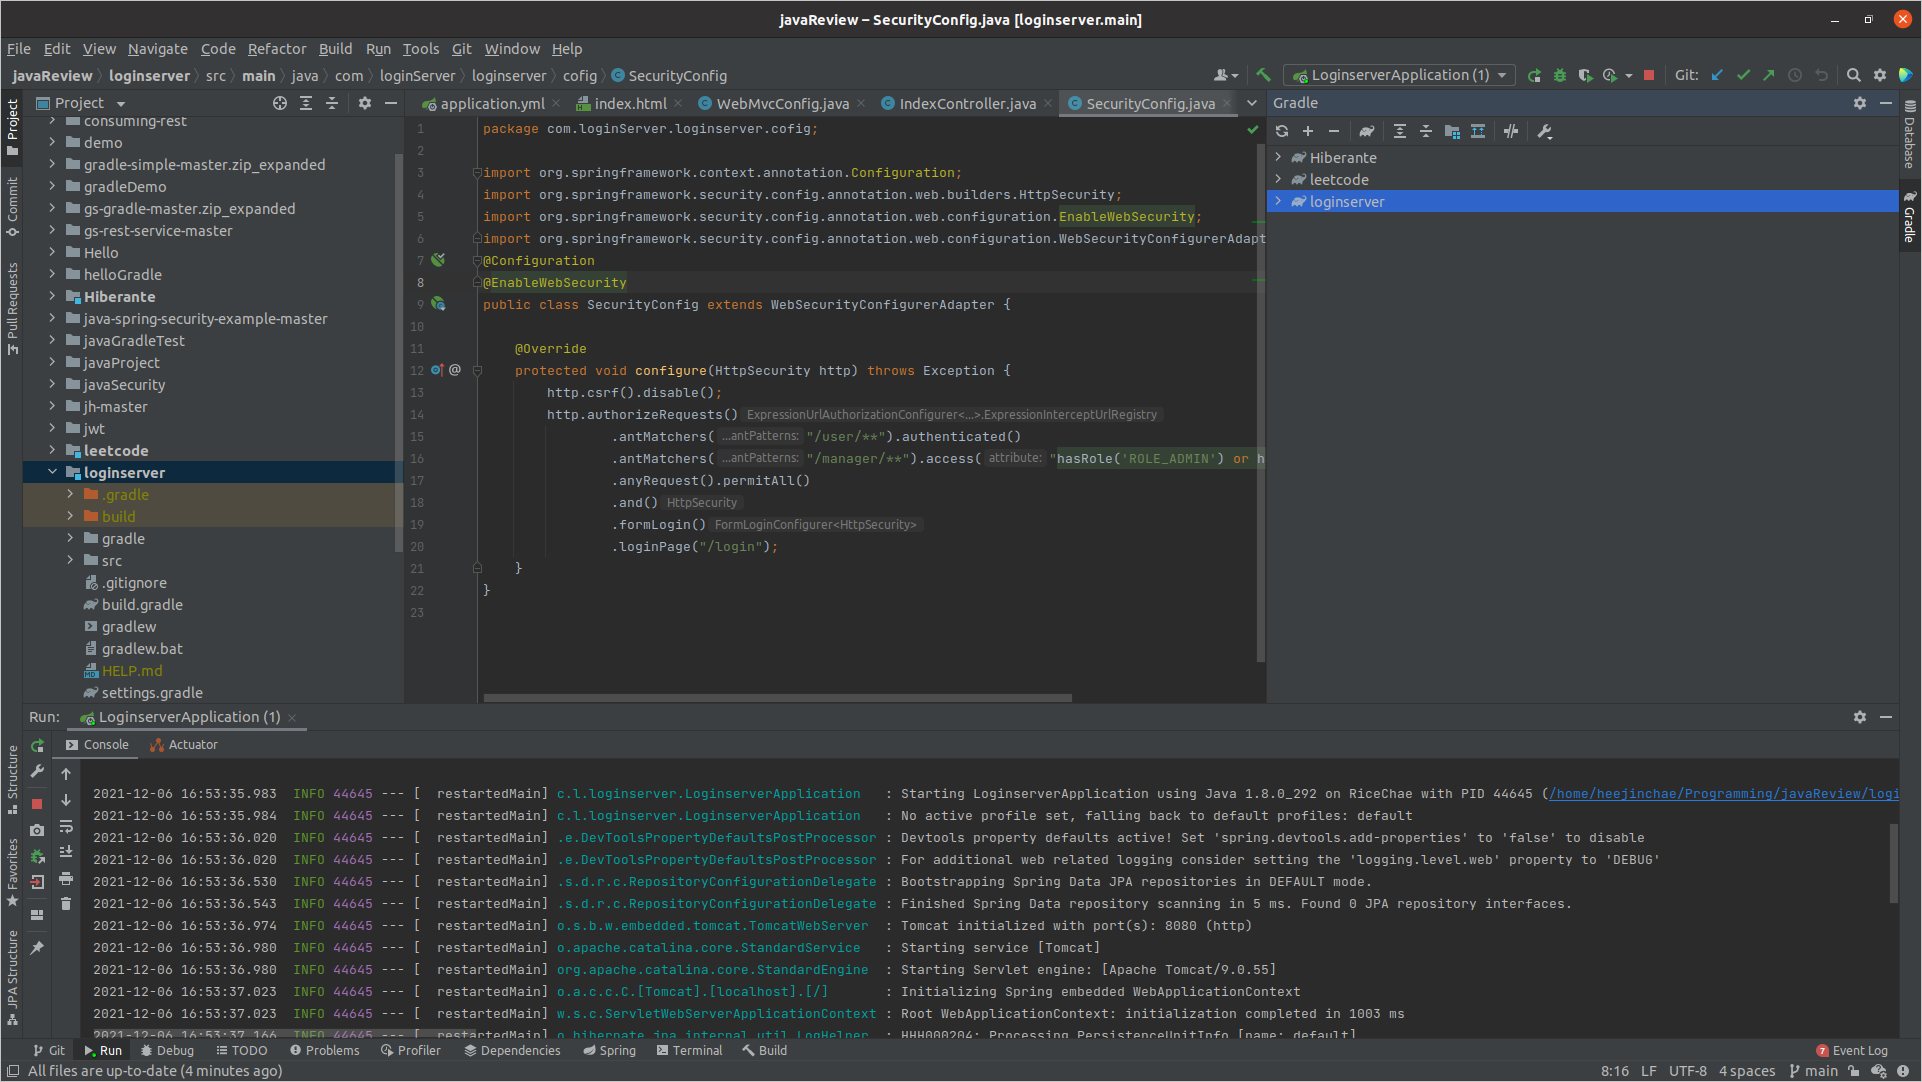The image size is (1922, 1082).
Task: Open the LoginserverApplication run configuration dropdown
Action: pyautogui.click(x=1400, y=75)
